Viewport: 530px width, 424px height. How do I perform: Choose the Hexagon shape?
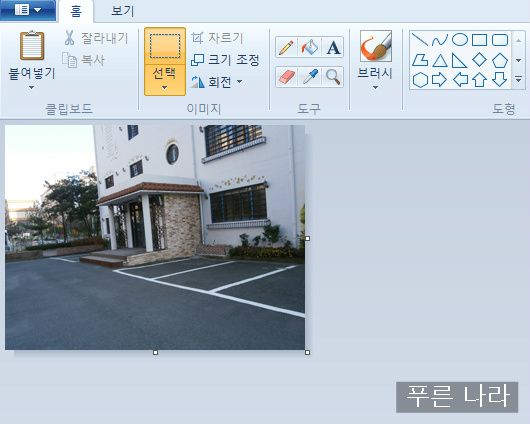pos(420,80)
